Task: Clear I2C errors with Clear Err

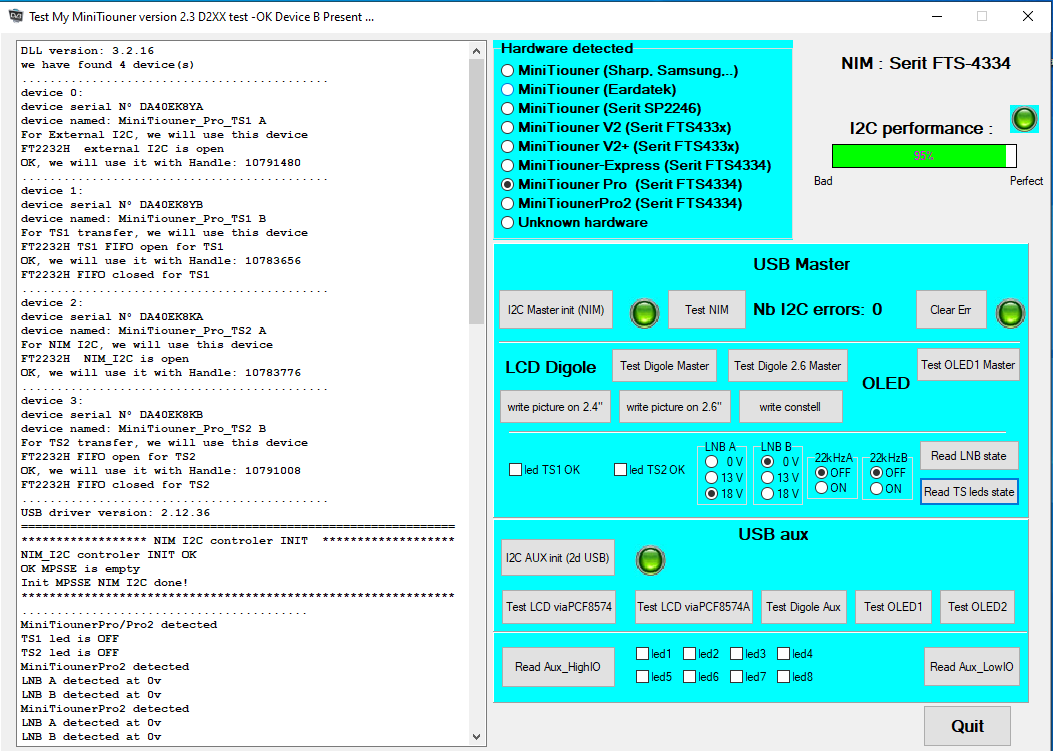Action: (951, 310)
